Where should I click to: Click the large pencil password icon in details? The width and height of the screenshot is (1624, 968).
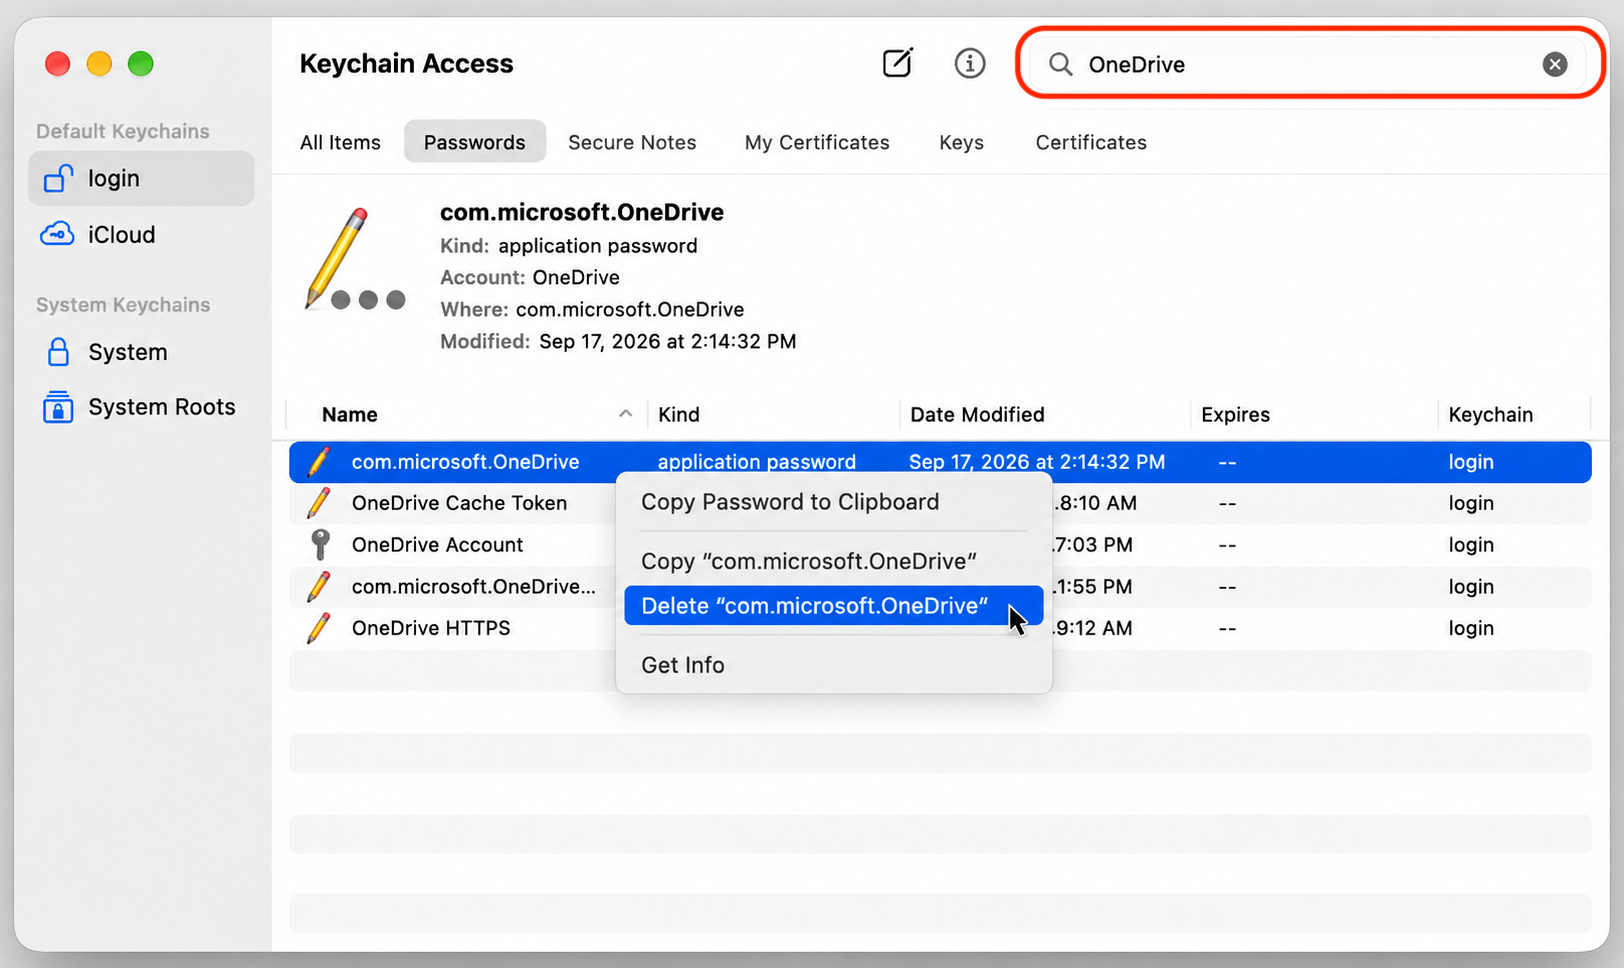[354, 258]
